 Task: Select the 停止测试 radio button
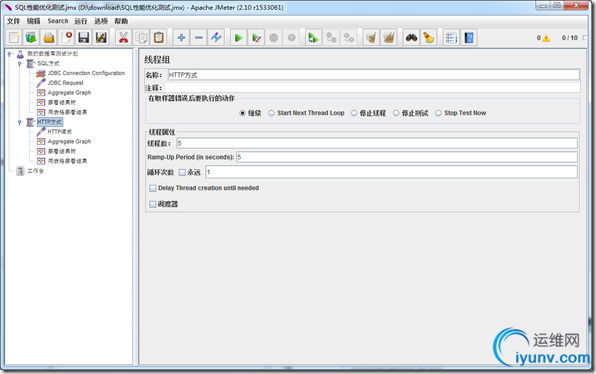pyautogui.click(x=396, y=113)
